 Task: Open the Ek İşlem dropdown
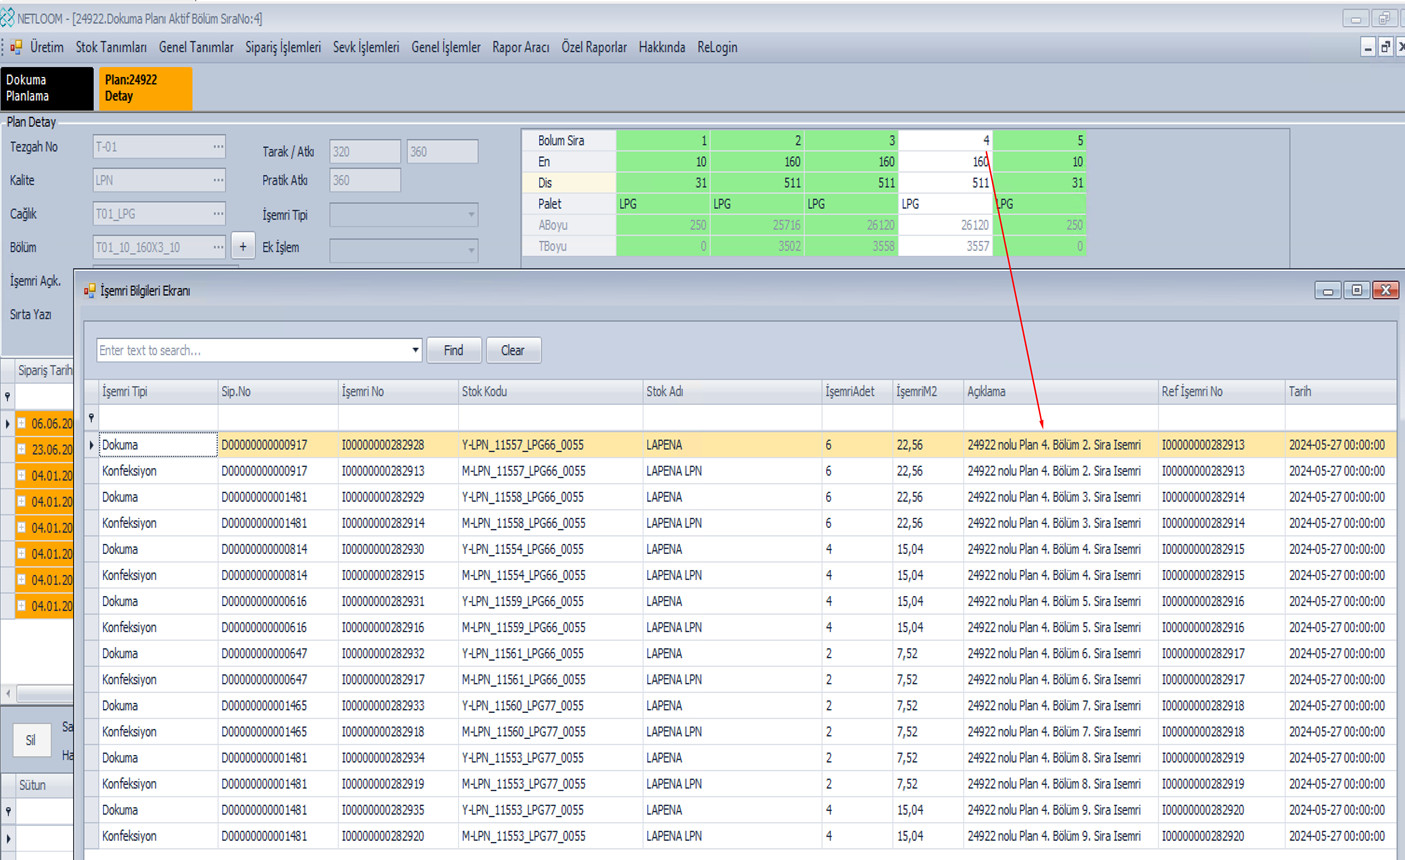pos(470,249)
